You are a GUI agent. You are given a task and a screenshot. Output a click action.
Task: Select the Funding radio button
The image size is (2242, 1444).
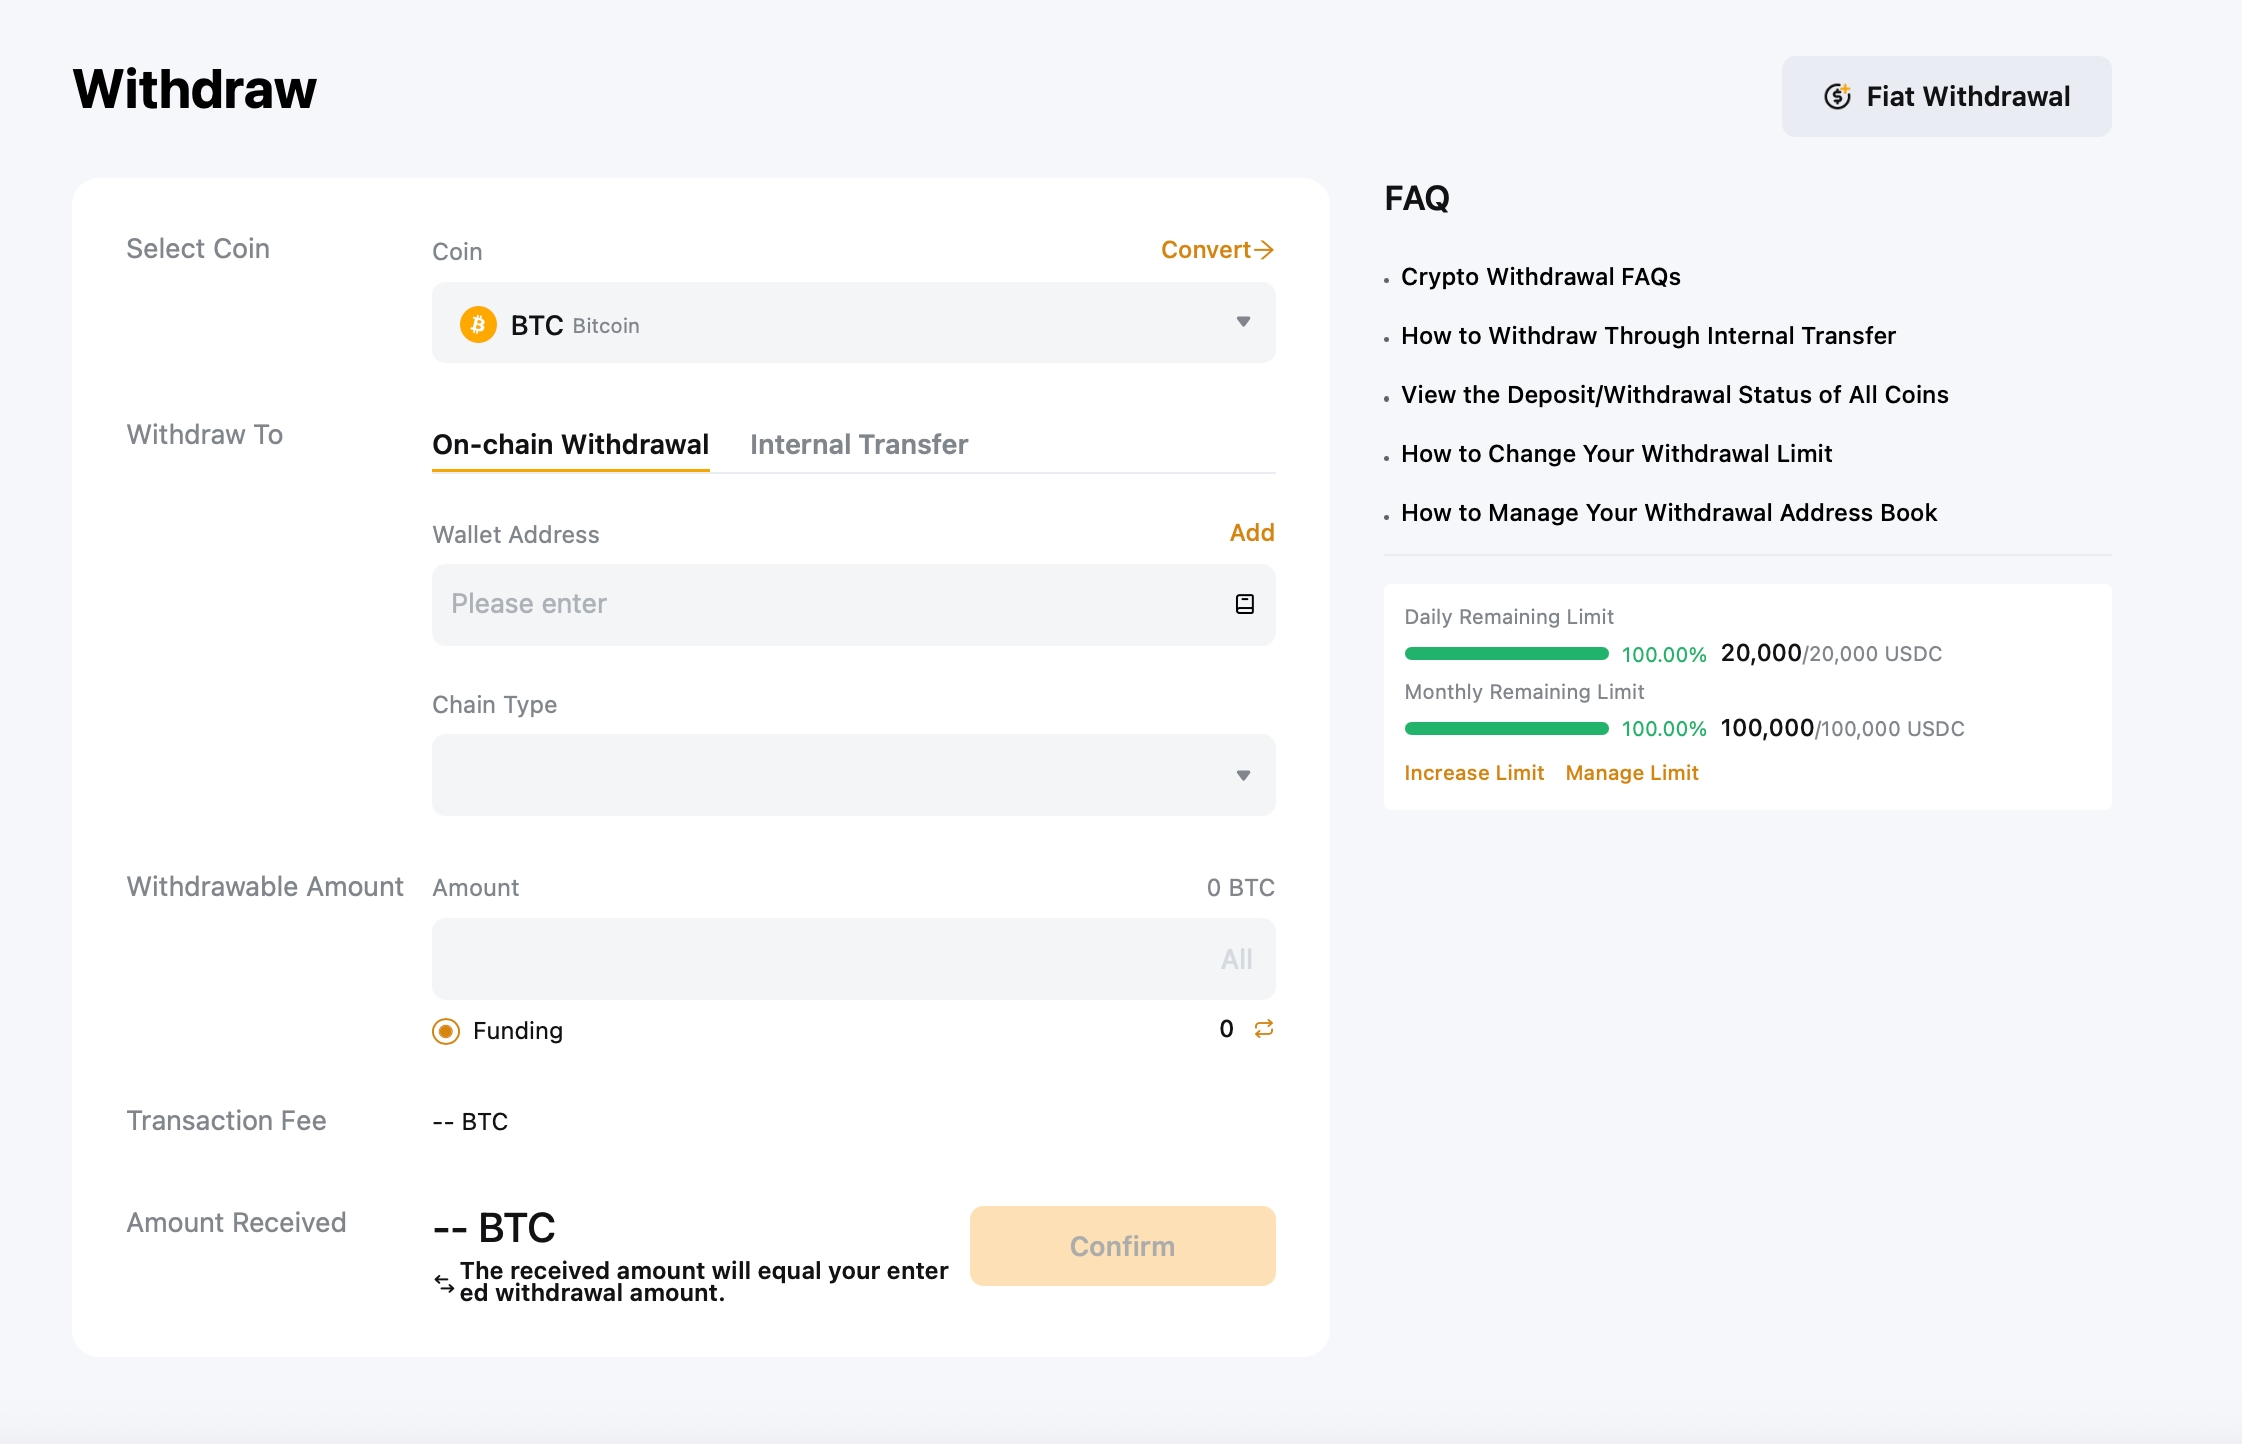(x=446, y=1031)
